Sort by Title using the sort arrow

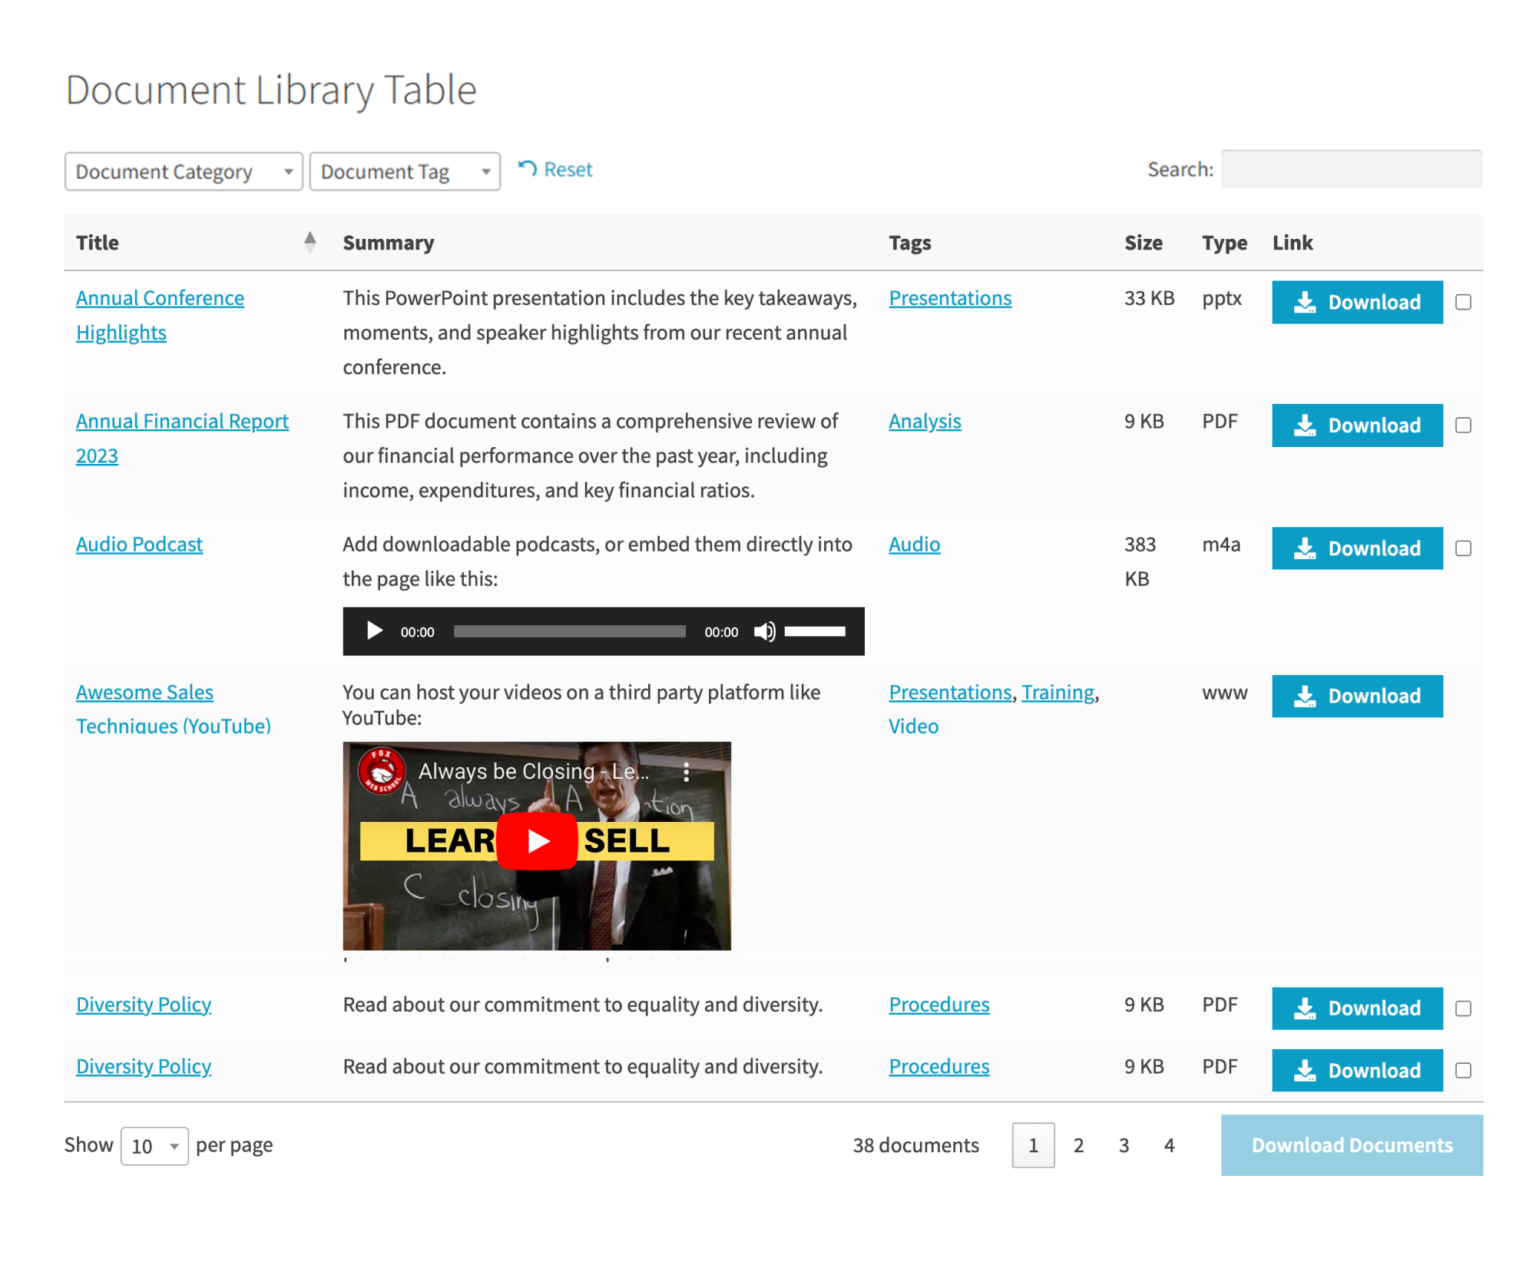pos(310,241)
